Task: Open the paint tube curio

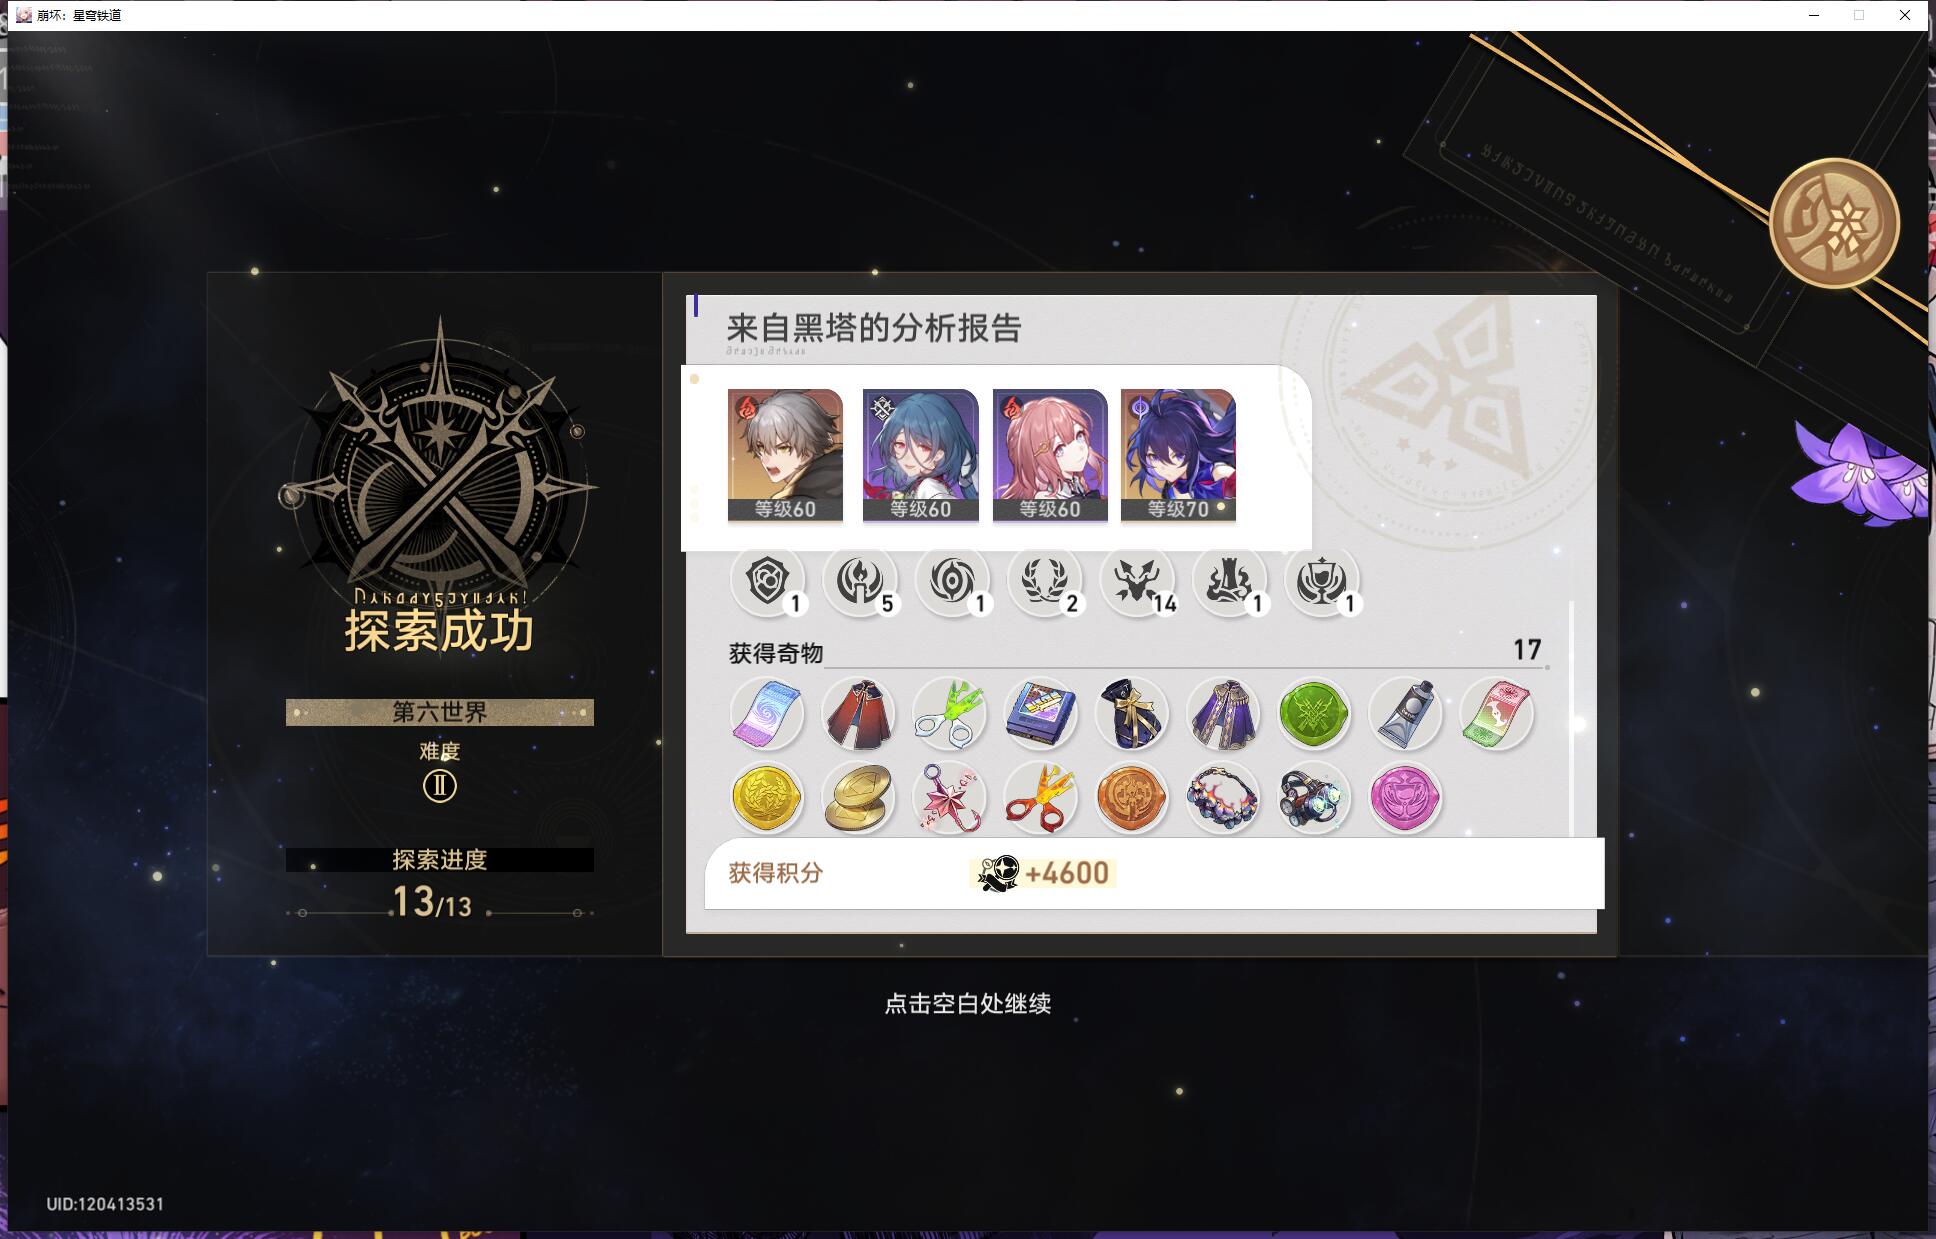Action: 1405,714
